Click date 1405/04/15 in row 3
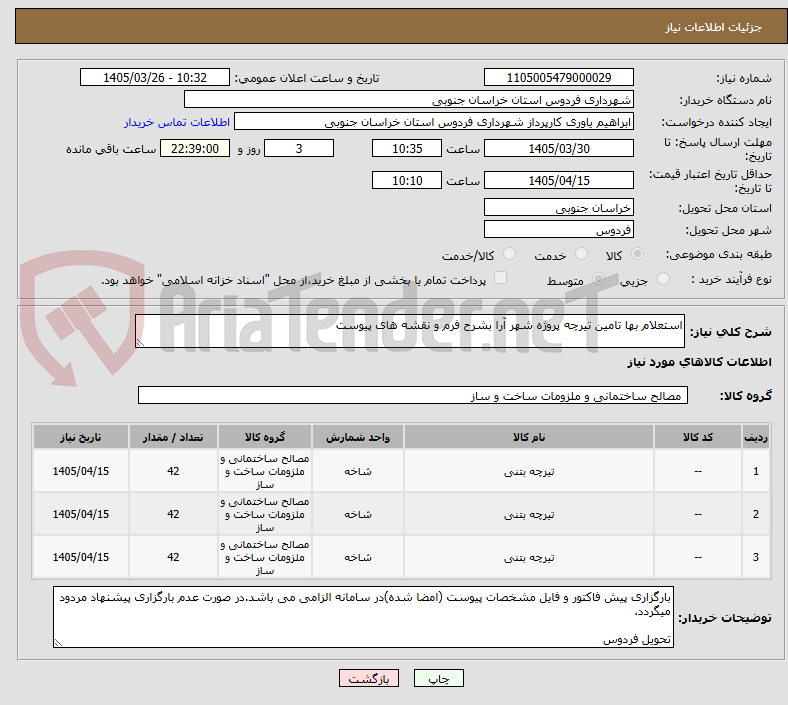Viewport: 788px width, 705px height. point(81,557)
